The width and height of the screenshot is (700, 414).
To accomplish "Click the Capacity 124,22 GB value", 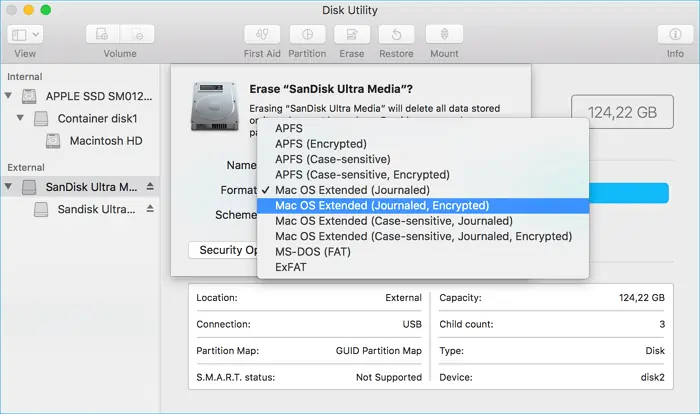I will (x=642, y=297).
